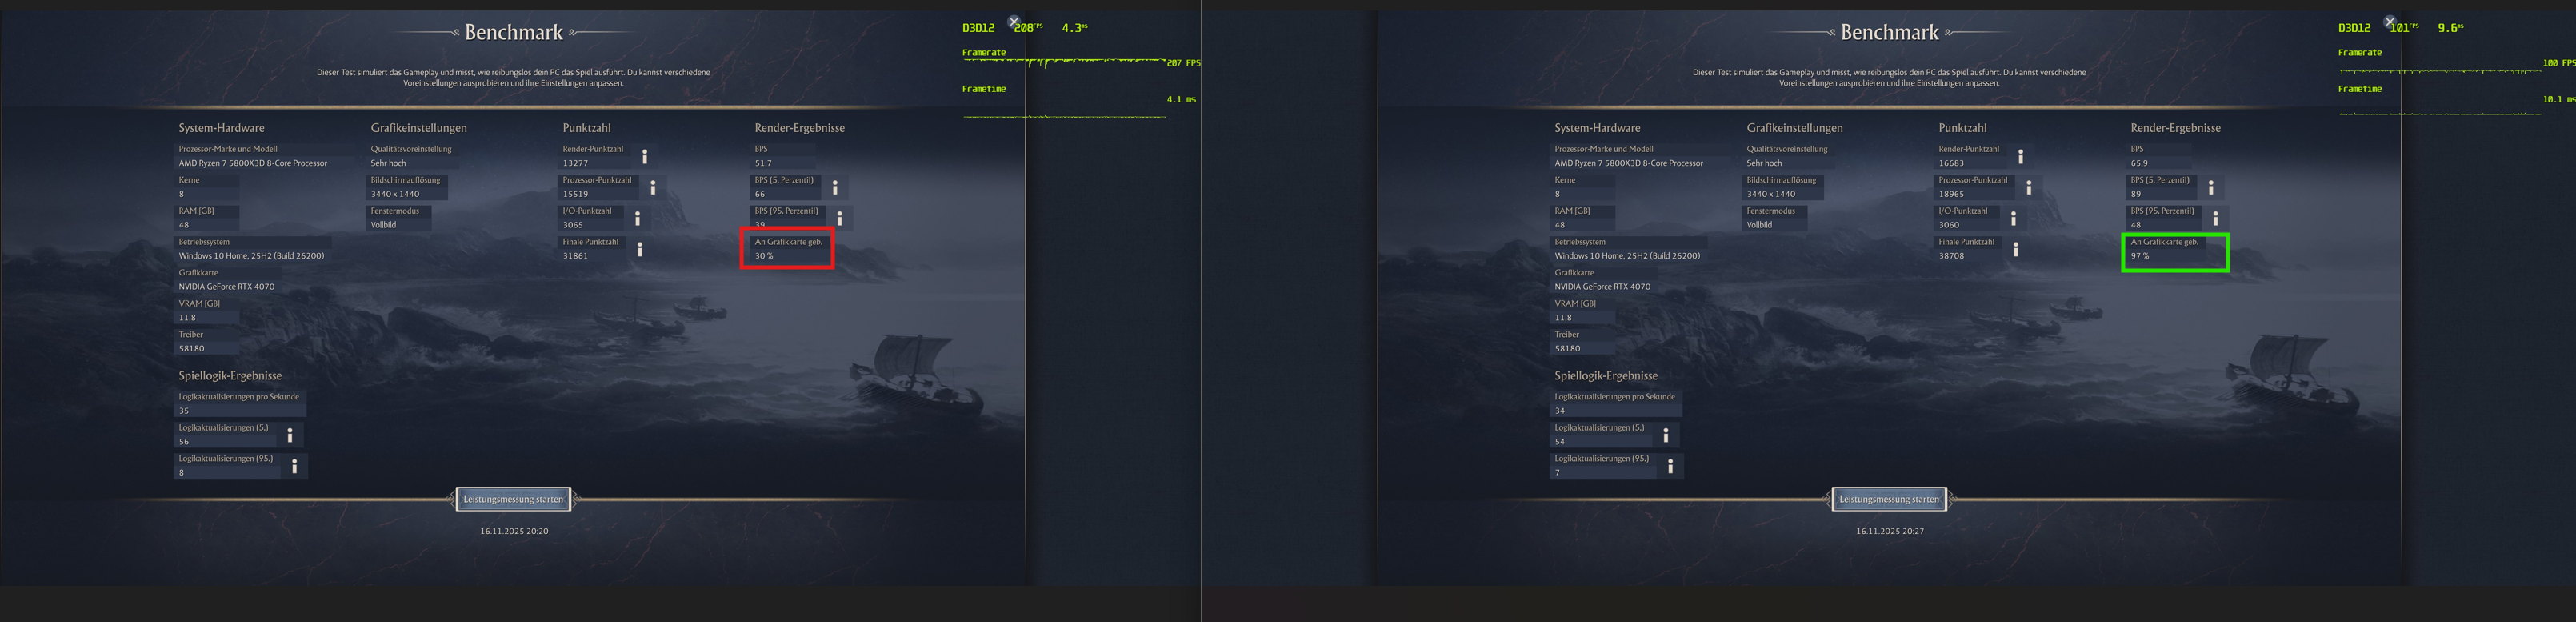
Task: Close the overlay showing 208 FPS
Action: pyautogui.click(x=1014, y=22)
